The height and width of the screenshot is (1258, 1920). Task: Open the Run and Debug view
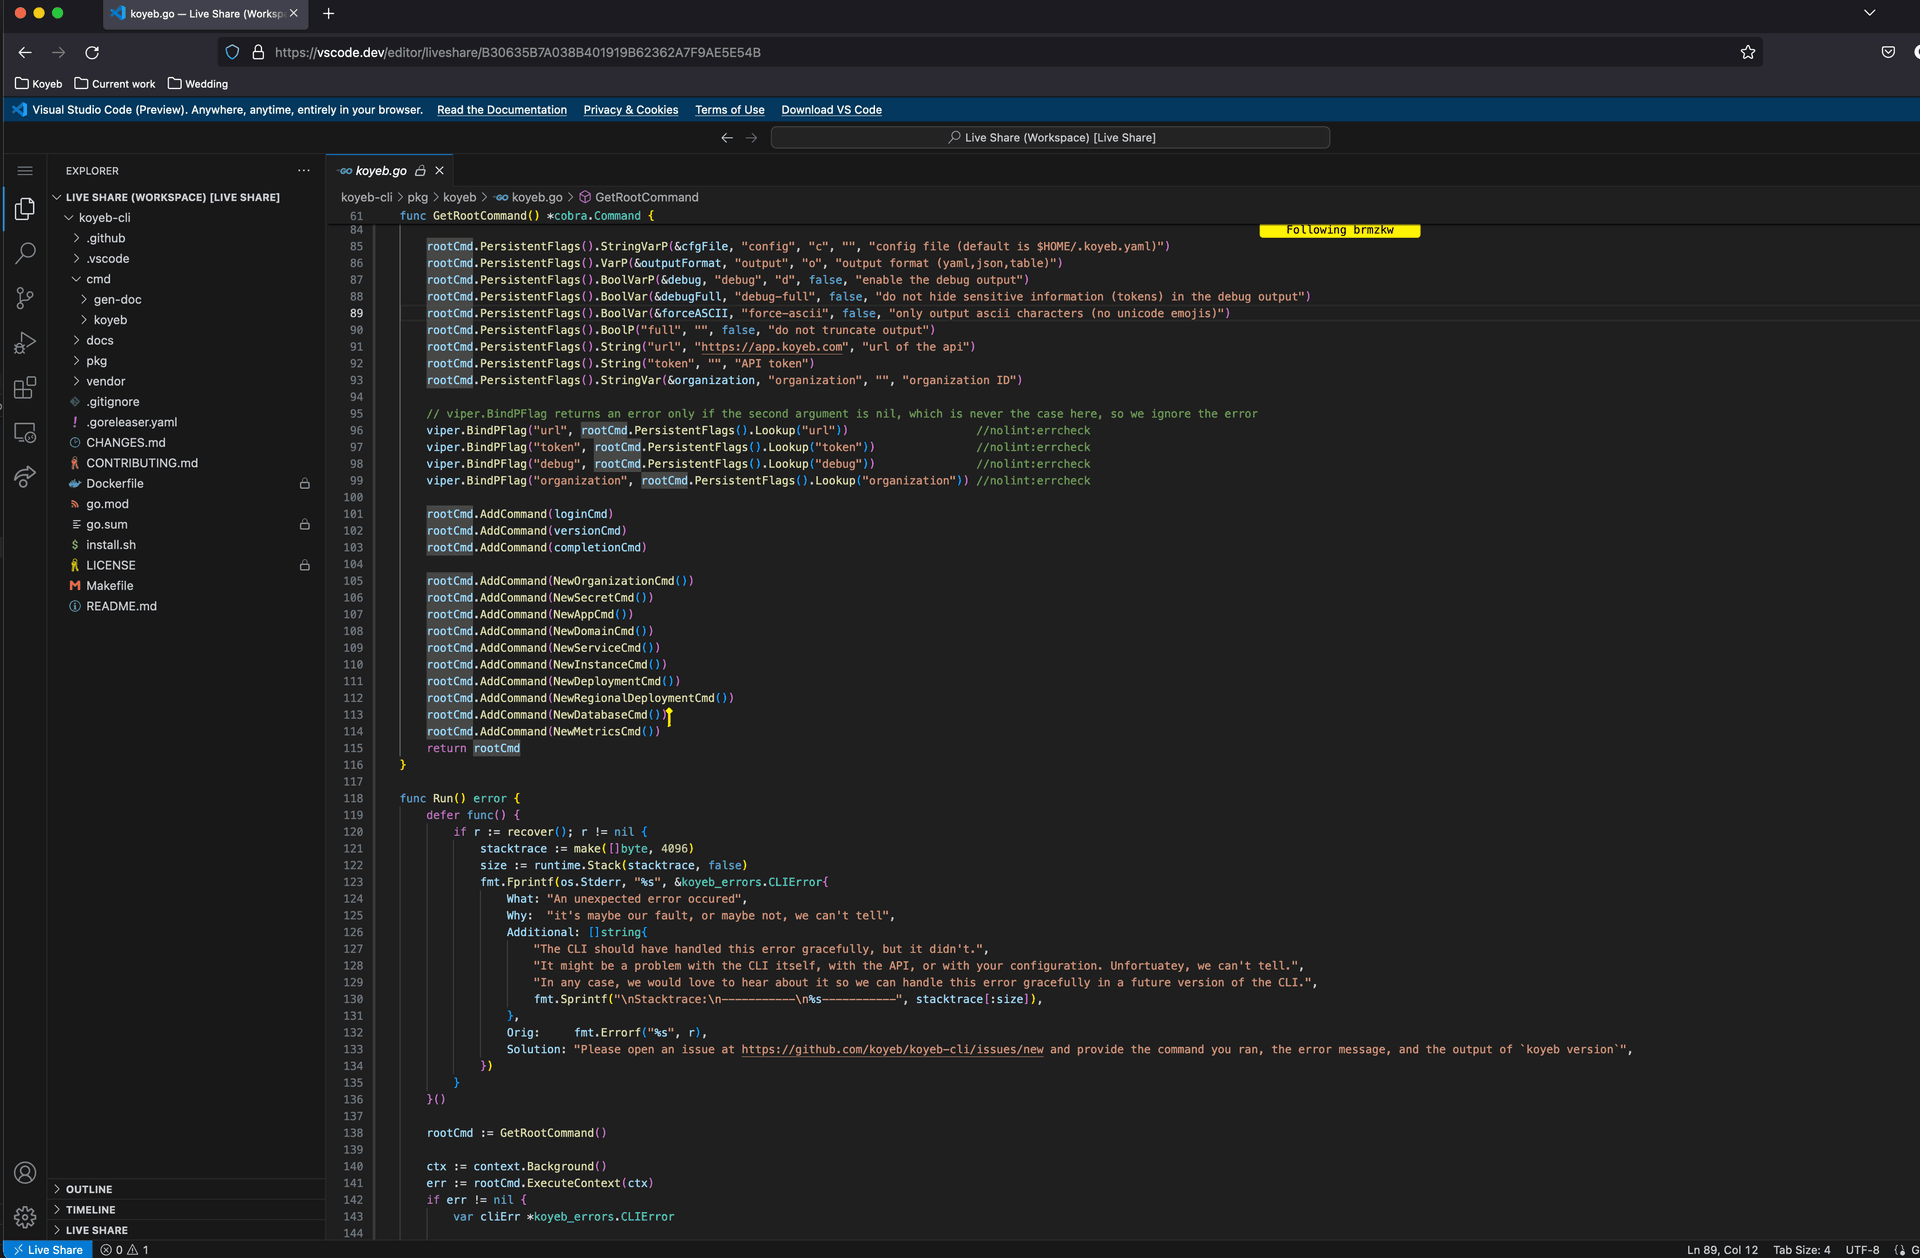click(x=25, y=343)
